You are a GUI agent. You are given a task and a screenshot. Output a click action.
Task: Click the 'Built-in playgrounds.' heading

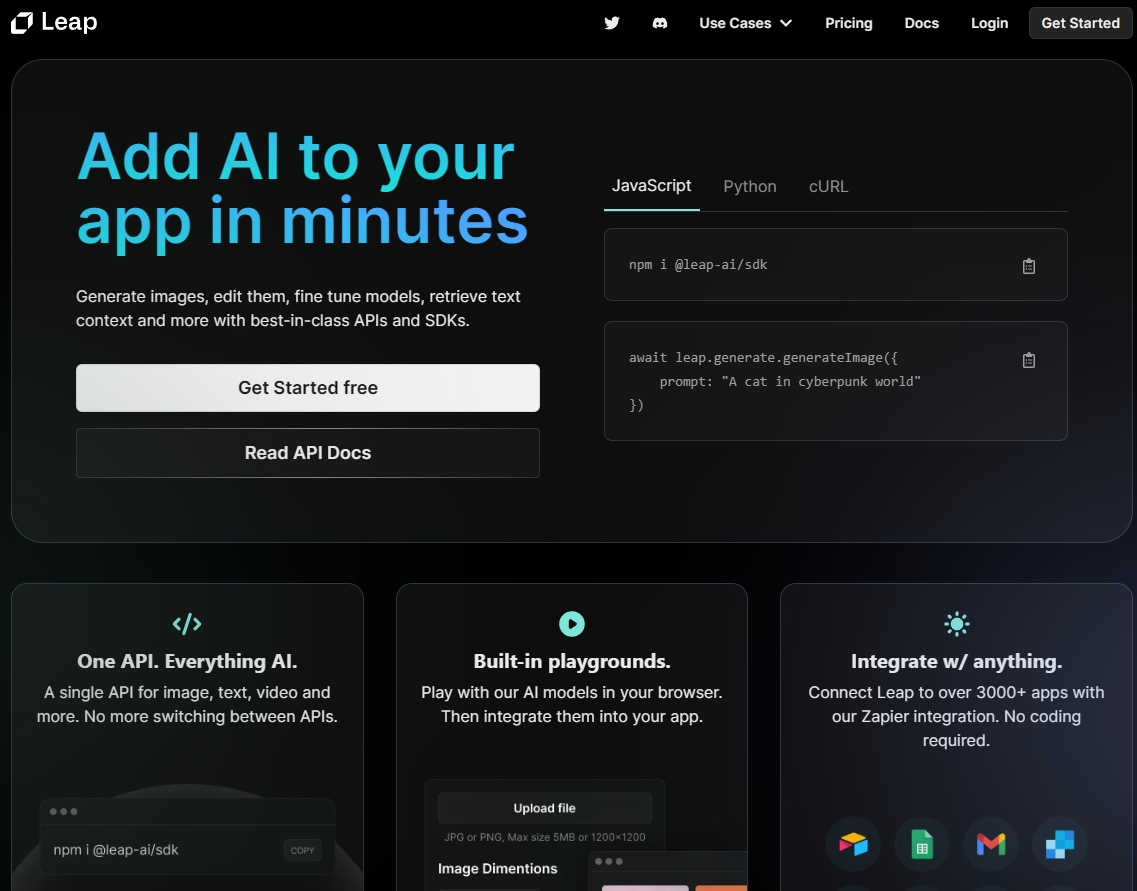[x=572, y=661]
